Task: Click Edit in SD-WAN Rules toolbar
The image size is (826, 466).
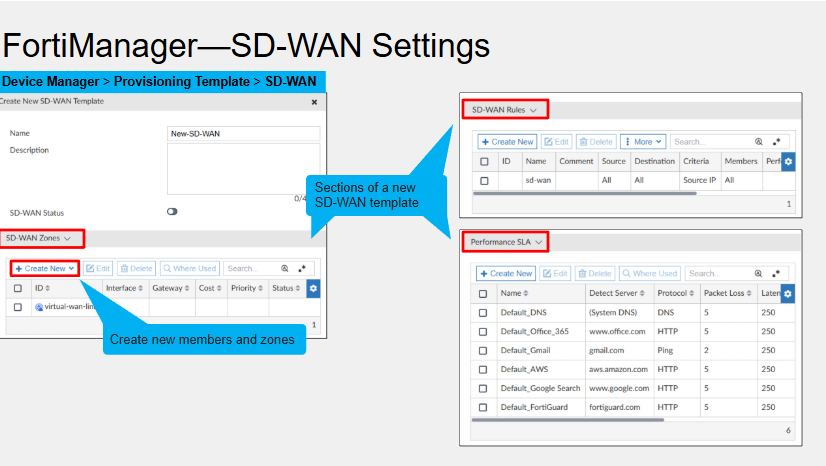Action: (556, 142)
